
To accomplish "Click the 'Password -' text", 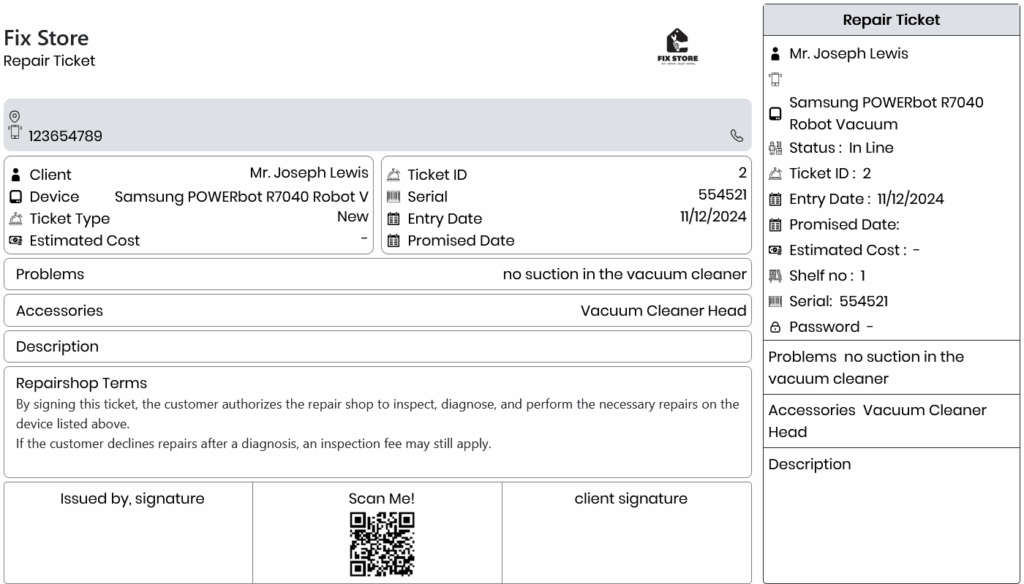I will click(x=831, y=327).
